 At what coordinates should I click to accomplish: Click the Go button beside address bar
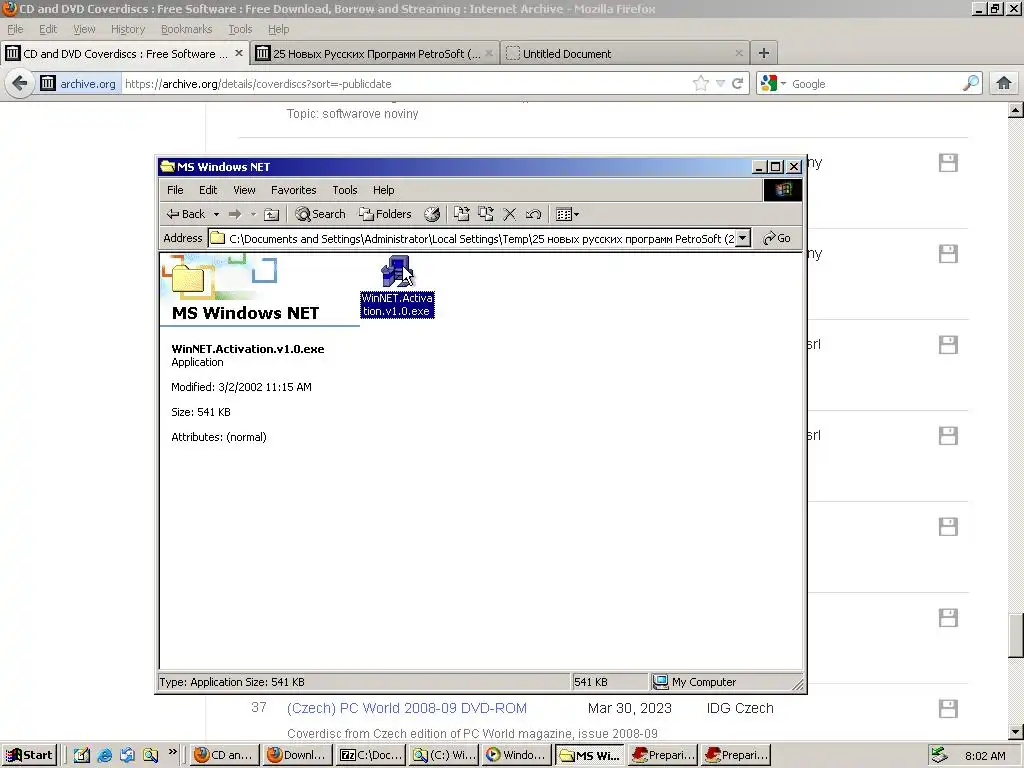777,238
